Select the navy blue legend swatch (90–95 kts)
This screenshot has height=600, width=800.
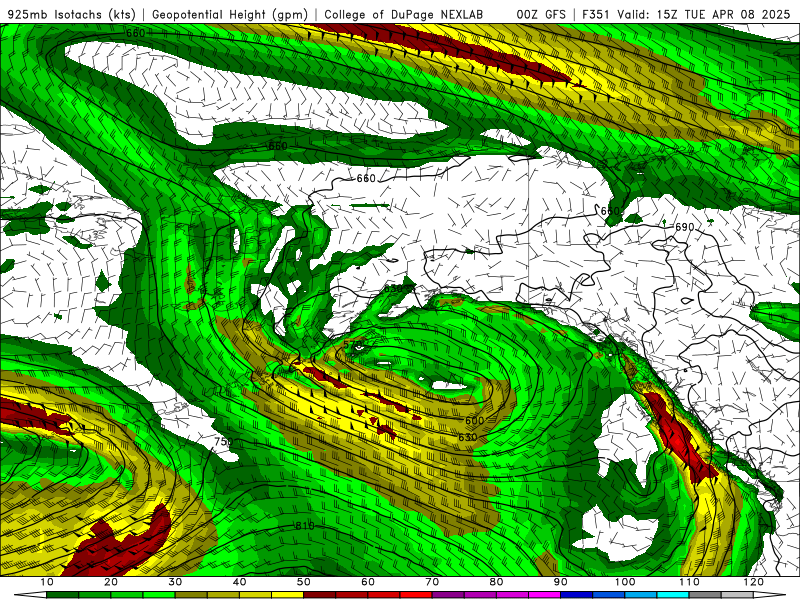577,595
